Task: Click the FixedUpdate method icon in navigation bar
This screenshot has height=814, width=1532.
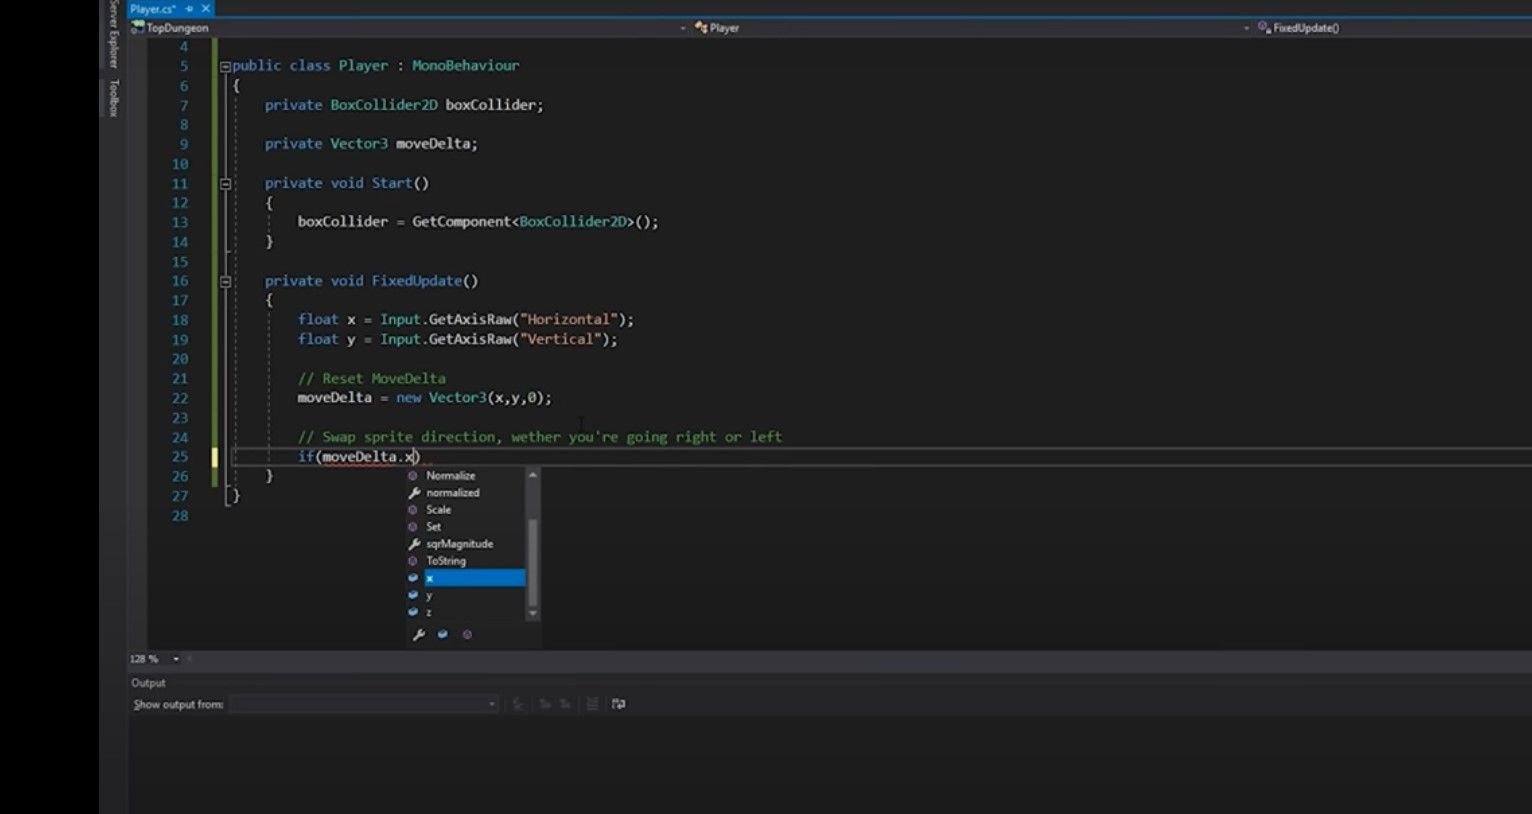Action: pos(1264,28)
